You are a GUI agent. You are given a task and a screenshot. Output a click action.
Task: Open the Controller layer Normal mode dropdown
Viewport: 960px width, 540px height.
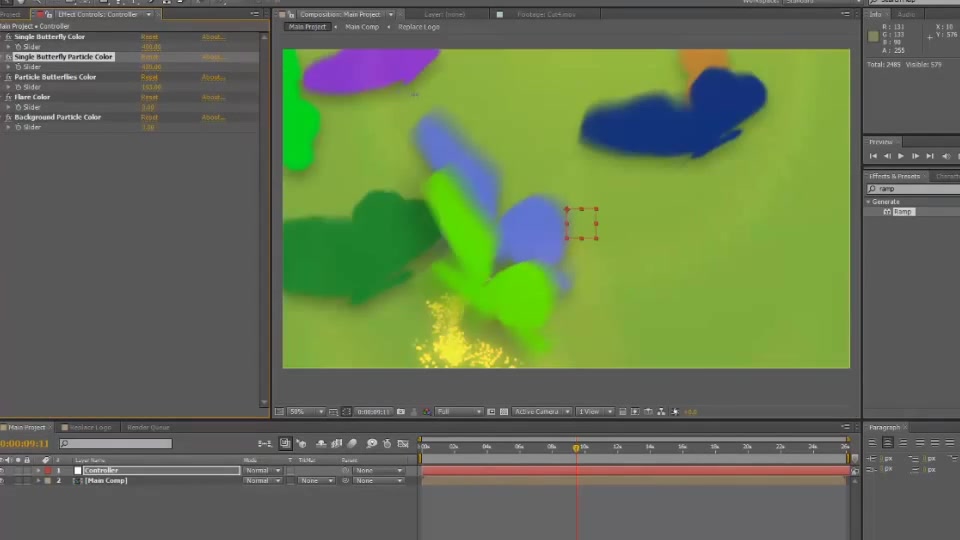click(263, 470)
